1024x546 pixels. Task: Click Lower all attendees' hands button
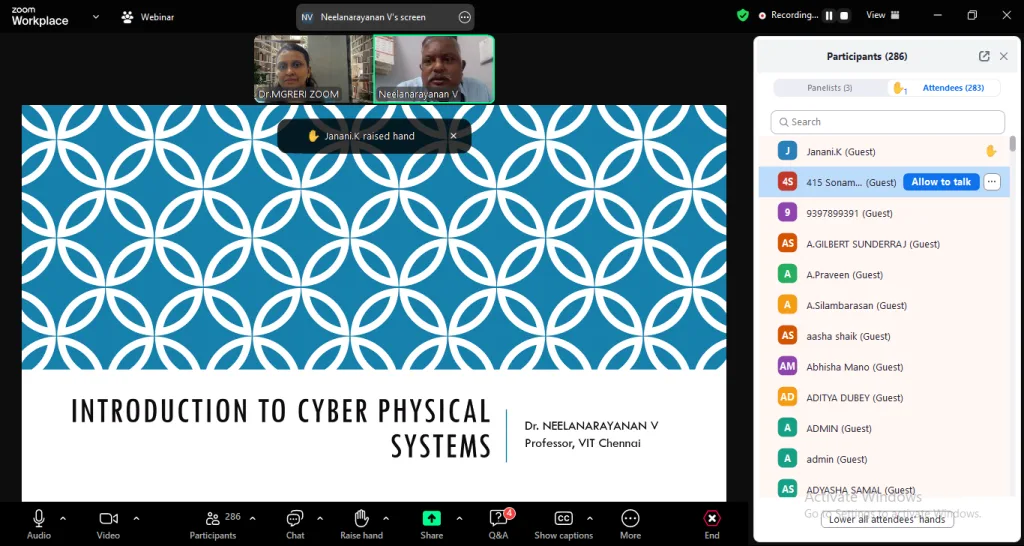[x=887, y=519]
